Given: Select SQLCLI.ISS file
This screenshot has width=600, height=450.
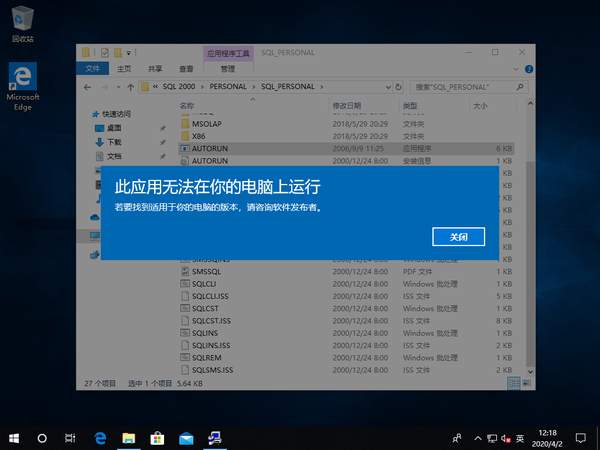Looking at the screenshot, I should point(346,296).
